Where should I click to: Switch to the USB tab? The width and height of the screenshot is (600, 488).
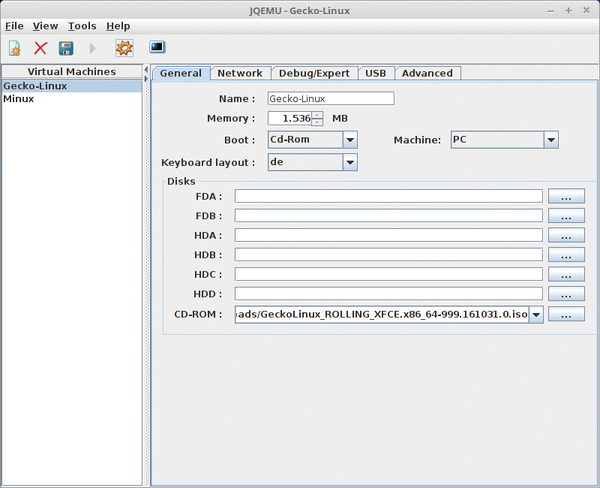click(x=376, y=73)
